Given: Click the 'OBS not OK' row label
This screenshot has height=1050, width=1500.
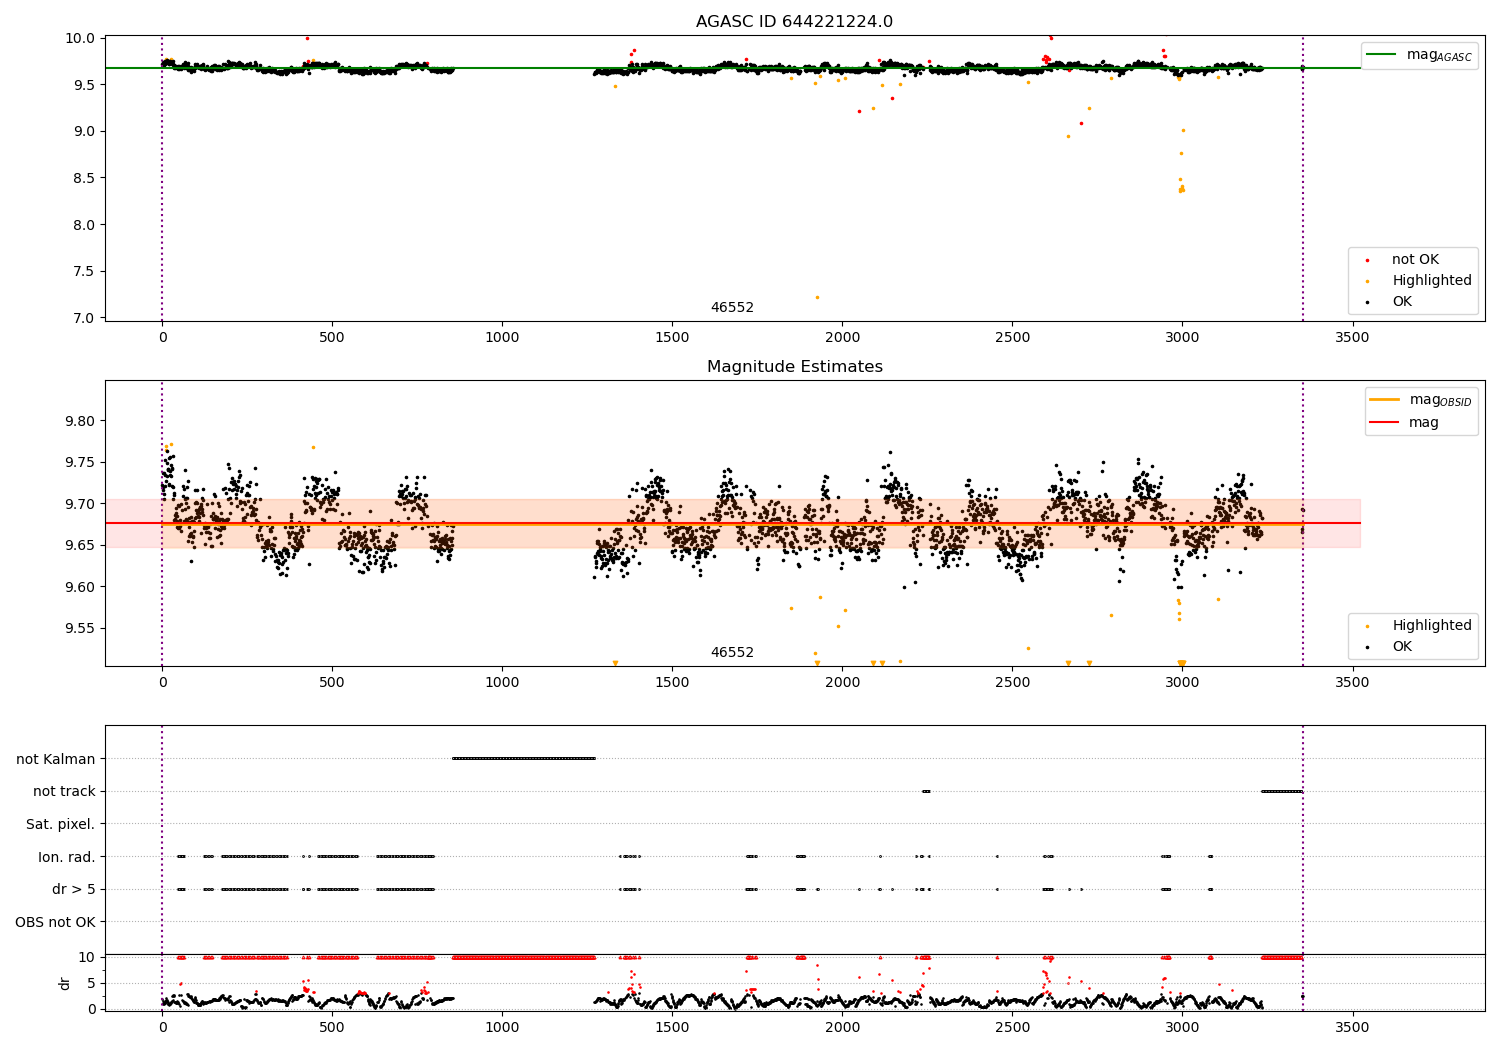Looking at the screenshot, I should point(56,922).
